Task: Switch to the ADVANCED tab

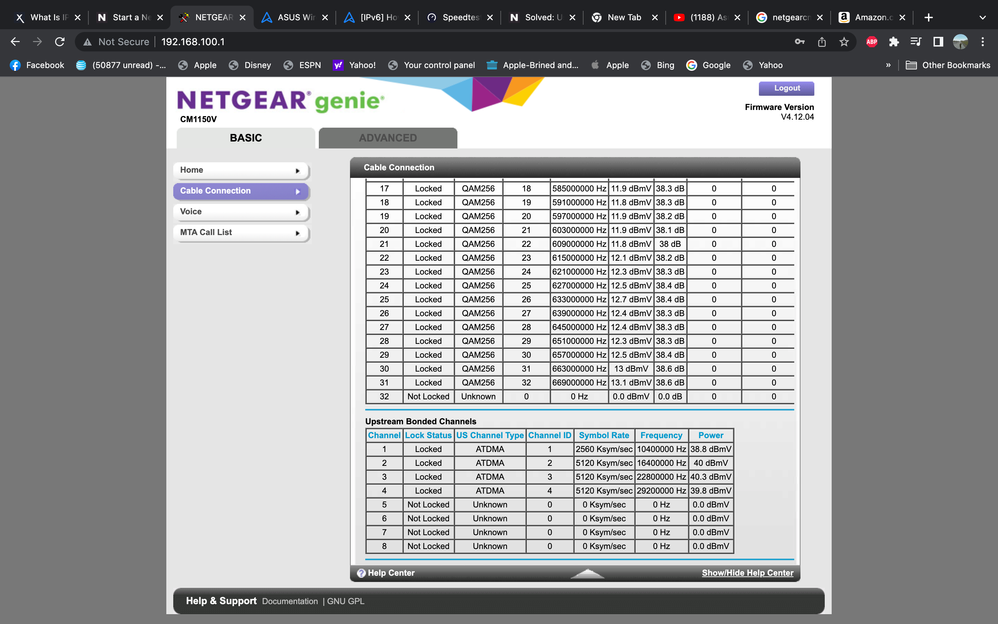Action: point(388,137)
